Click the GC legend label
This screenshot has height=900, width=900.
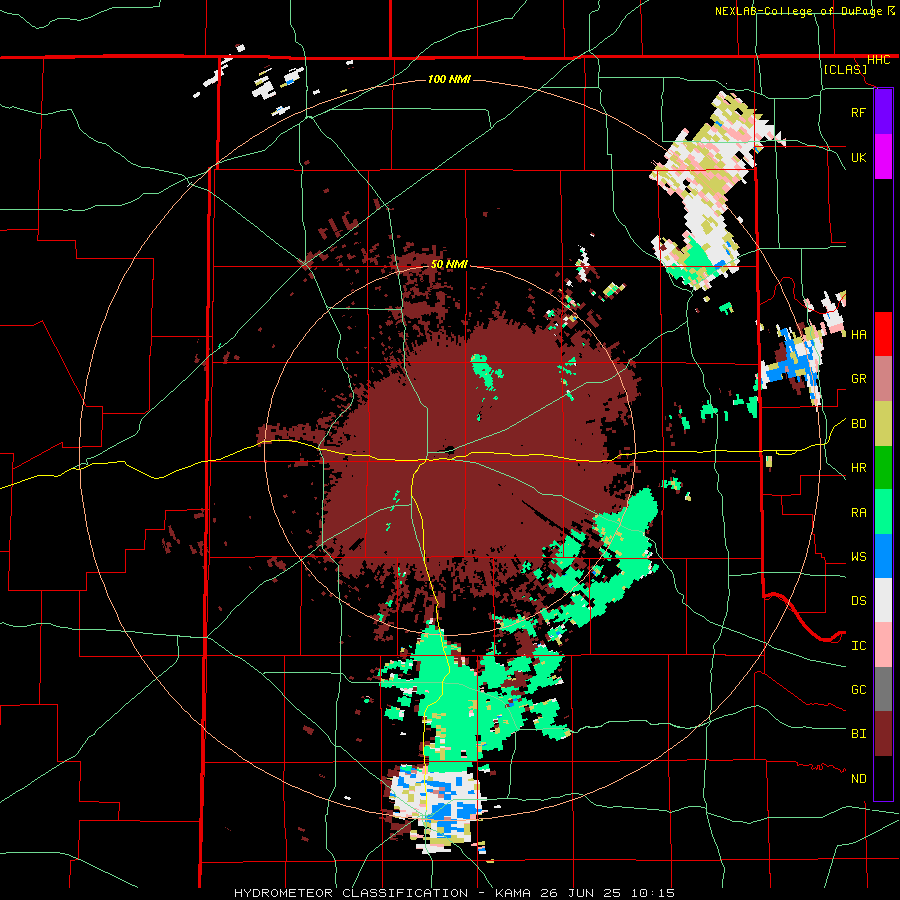click(859, 690)
